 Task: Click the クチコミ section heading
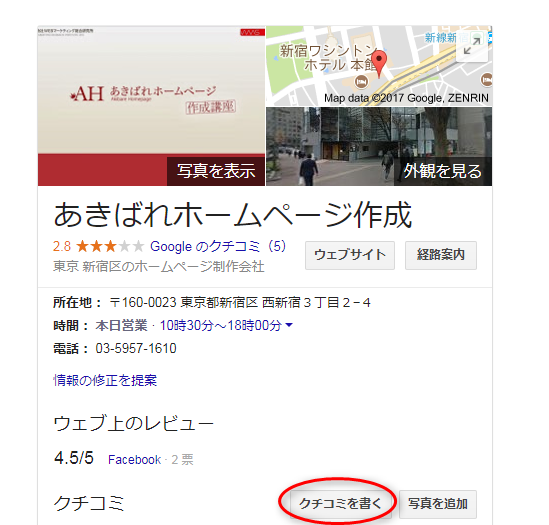coord(89,503)
